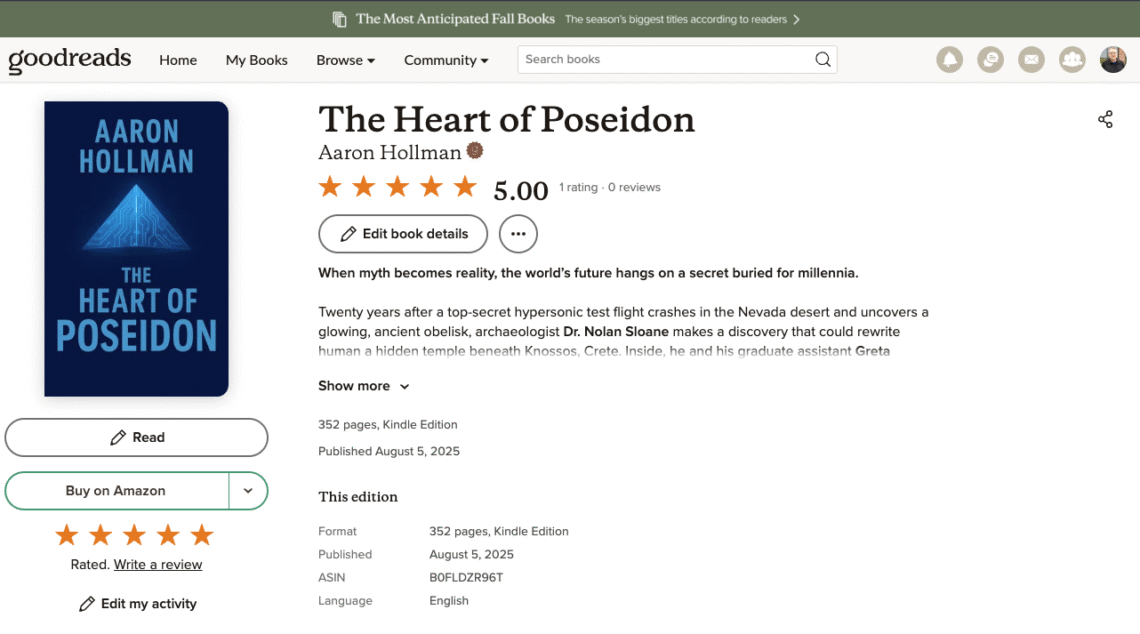Click the search magnifier icon
Viewport: 1140px width, 634px height.
click(822, 60)
